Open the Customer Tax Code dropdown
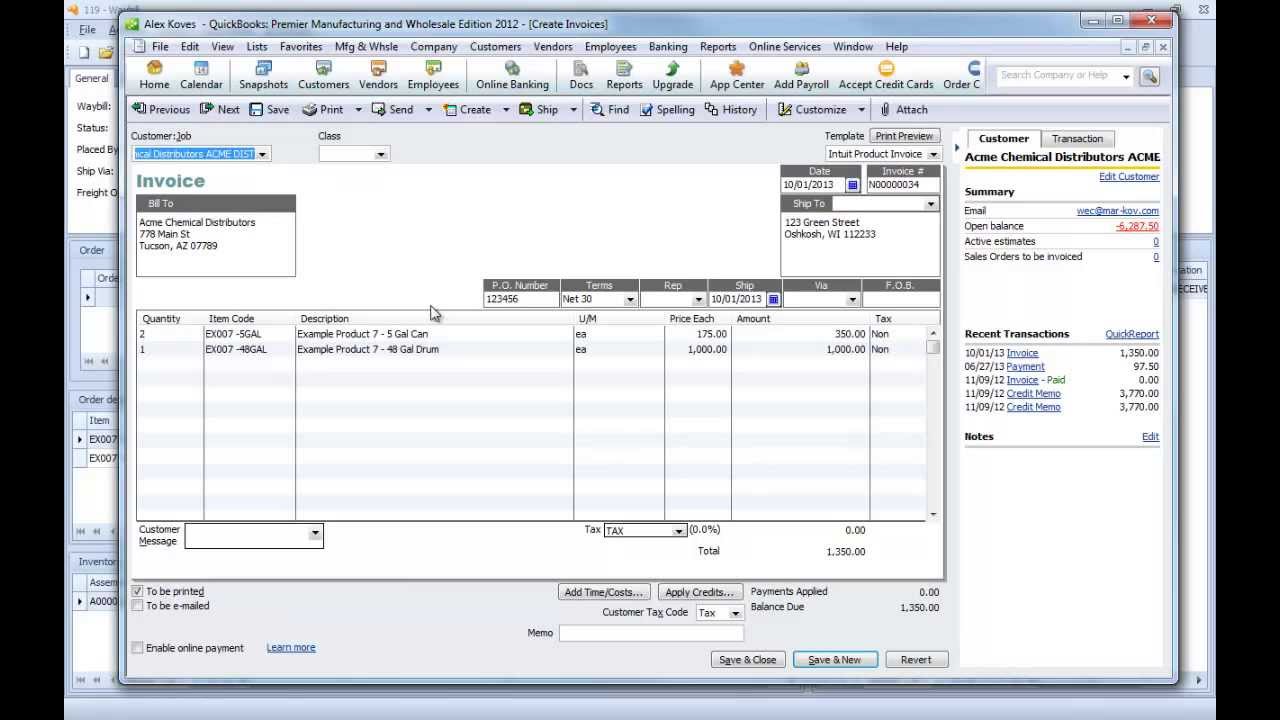The image size is (1280, 720). 735,613
